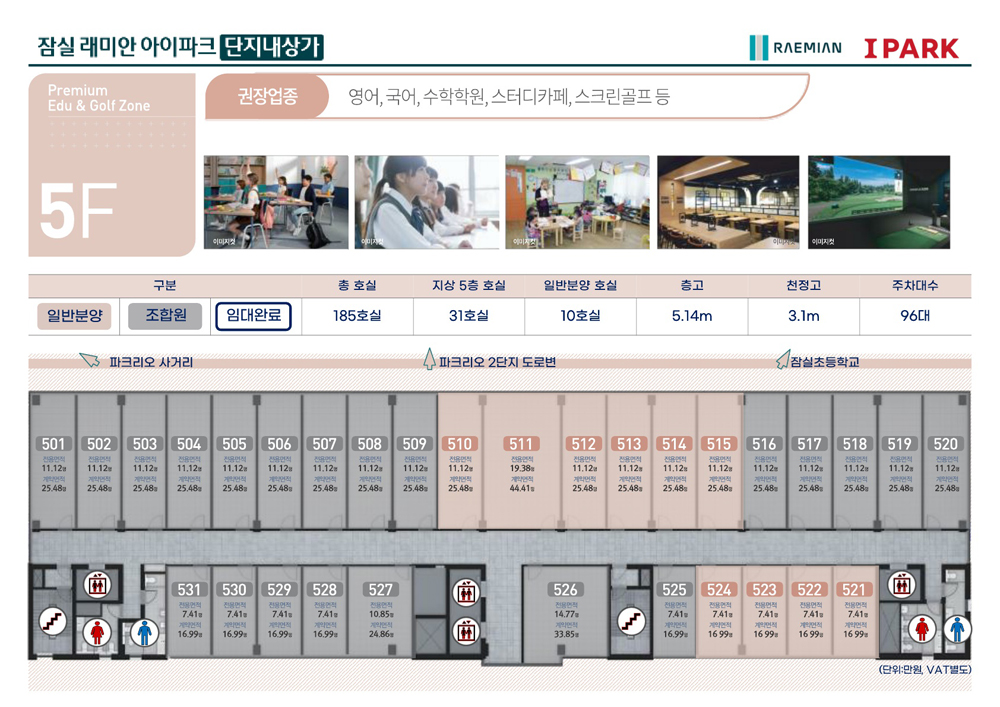Open the screen golf photo

[x=879, y=202]
